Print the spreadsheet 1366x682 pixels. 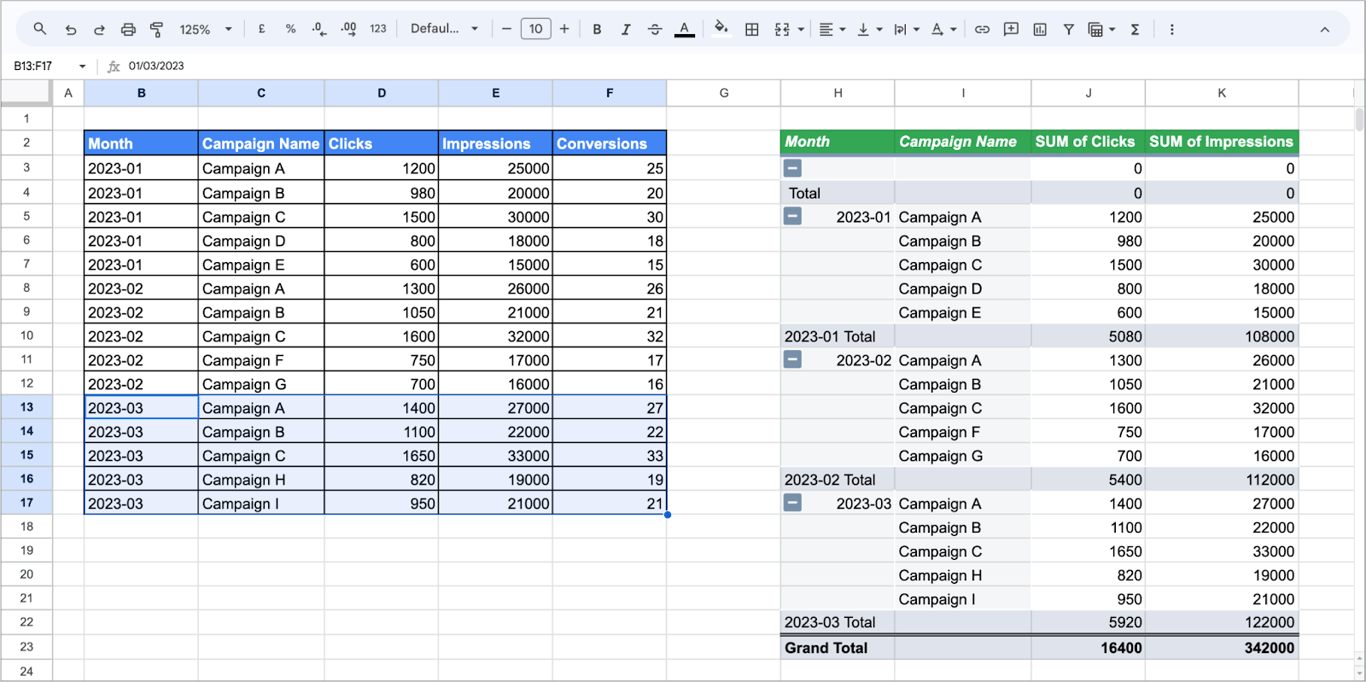(128, 29)
